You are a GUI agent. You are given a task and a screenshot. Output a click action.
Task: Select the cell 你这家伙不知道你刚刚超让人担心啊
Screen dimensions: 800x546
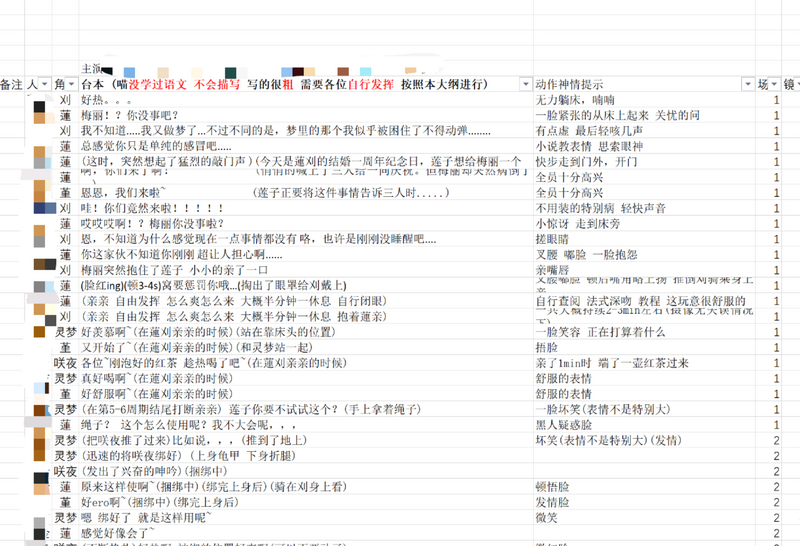pyautogui.click(x=306, y=255)
